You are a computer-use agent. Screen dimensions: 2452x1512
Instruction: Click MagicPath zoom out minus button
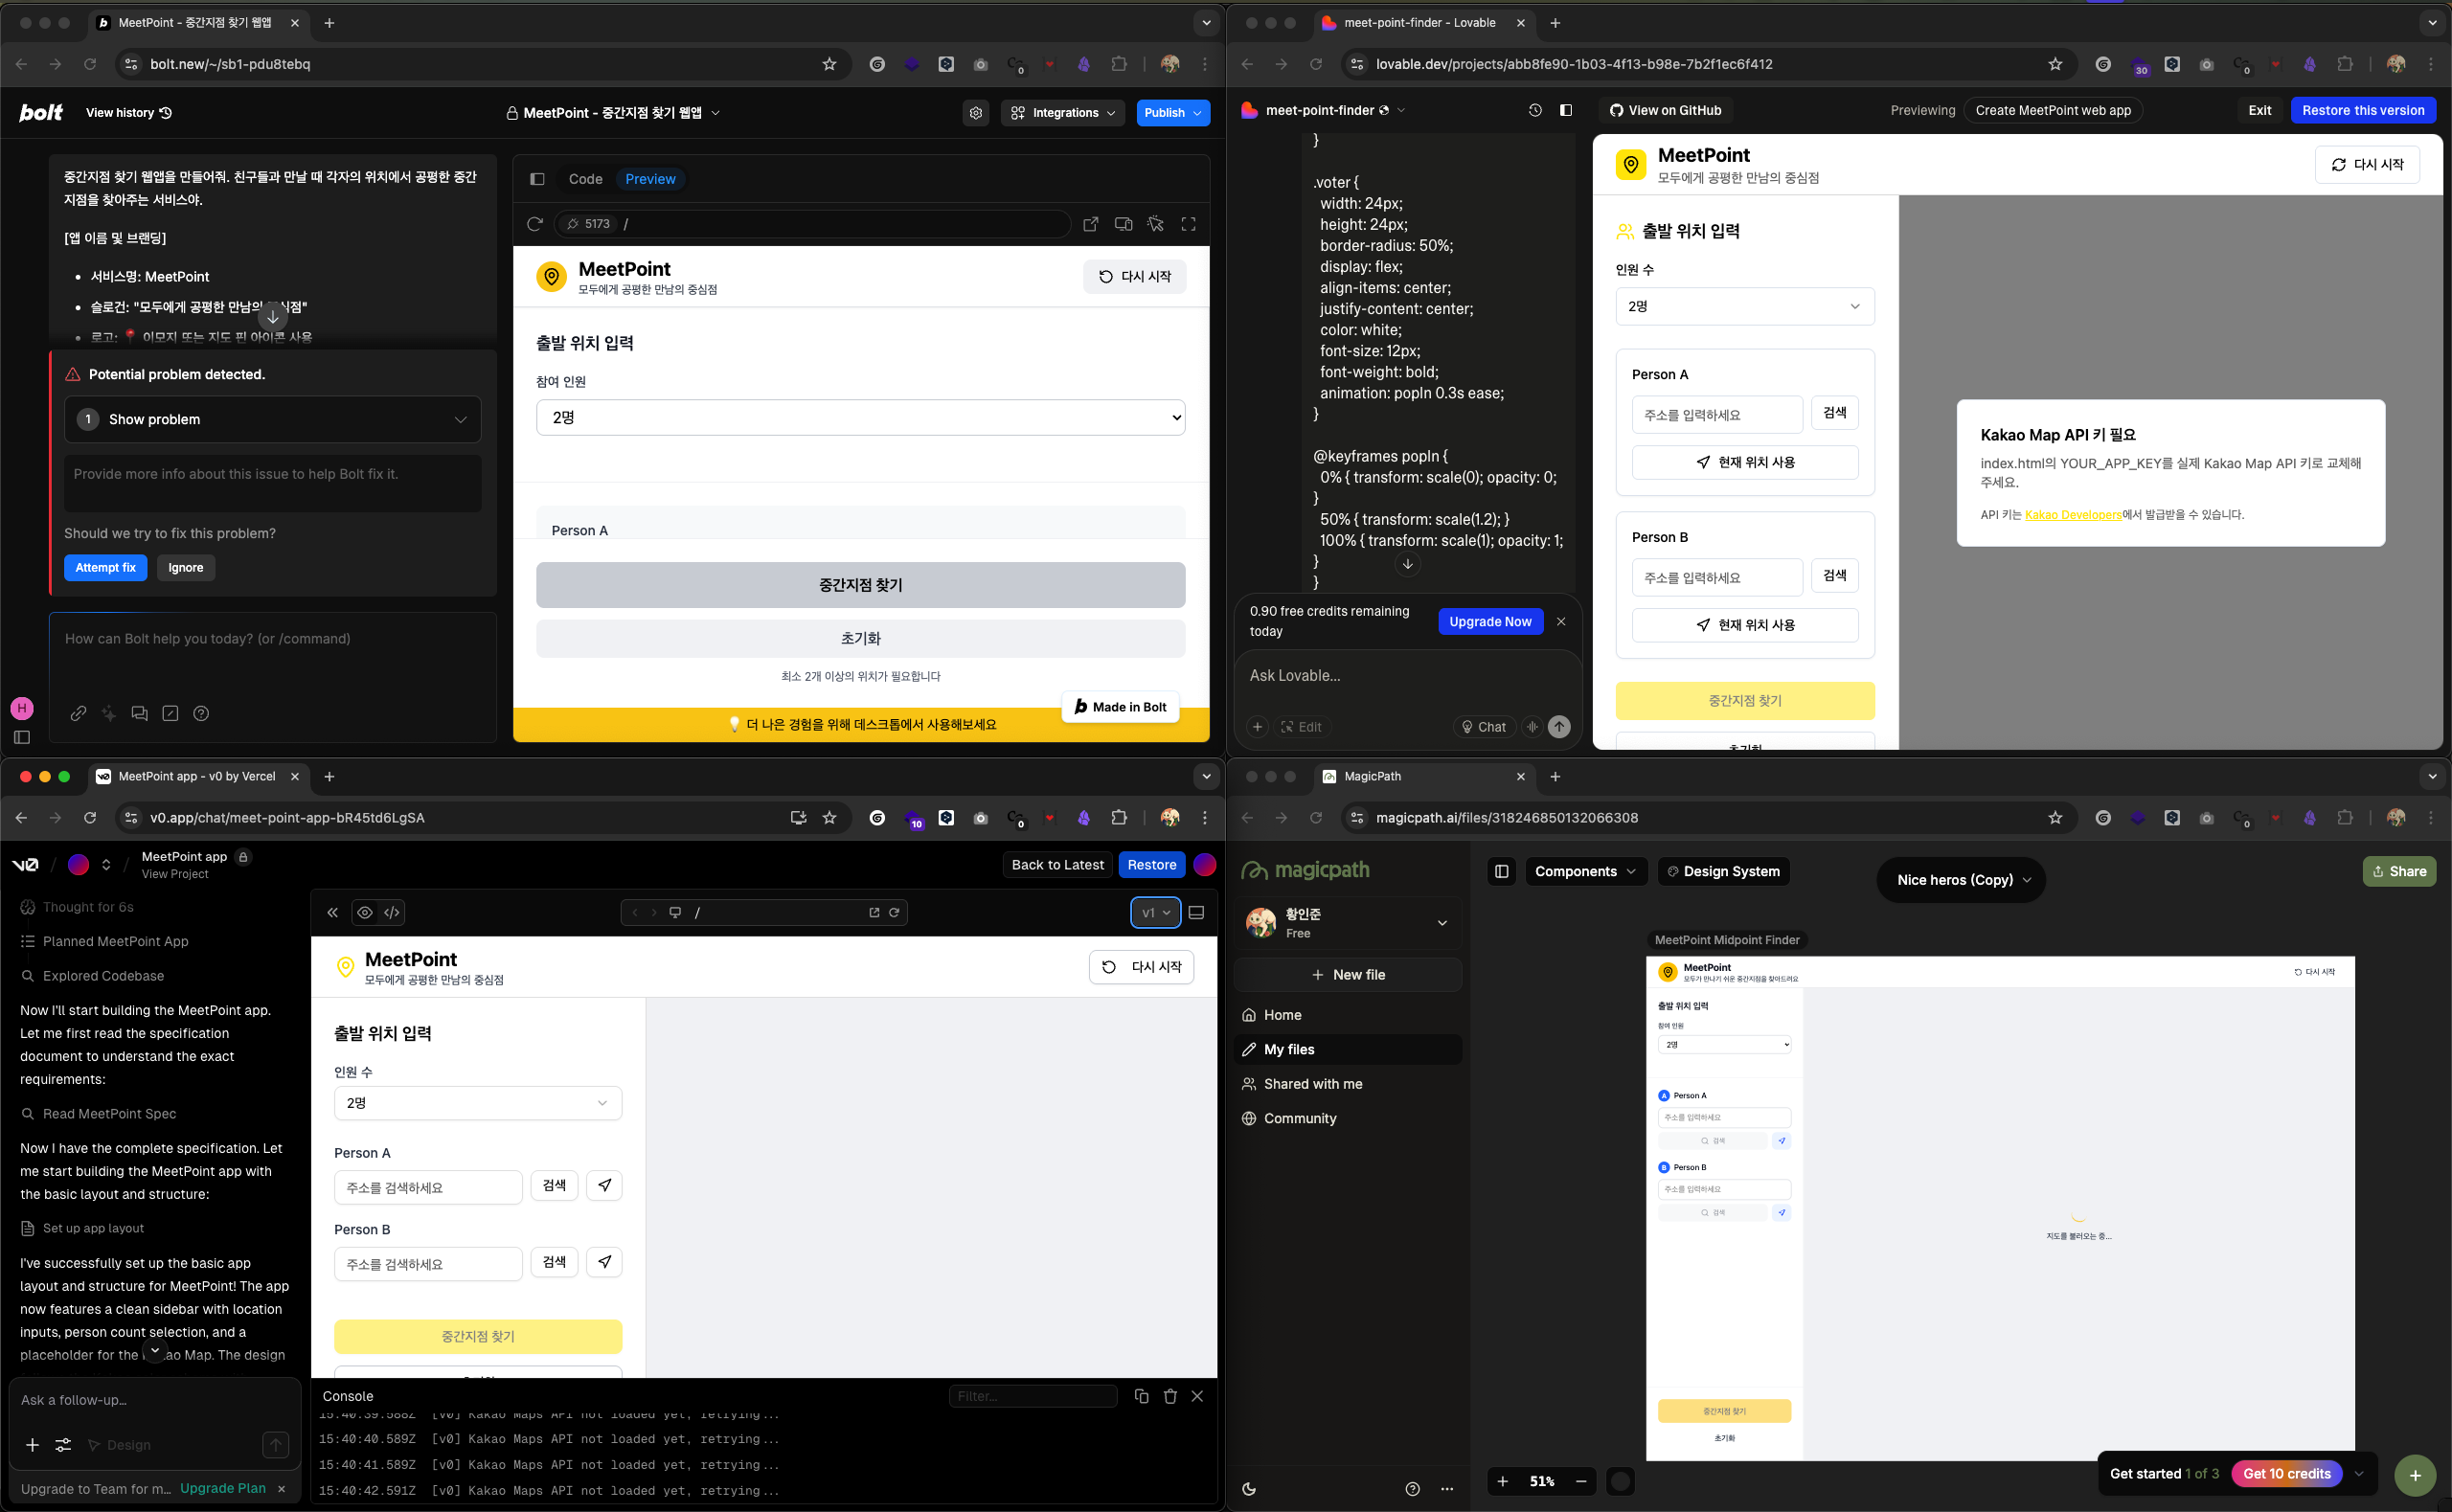point(1580,1481)
